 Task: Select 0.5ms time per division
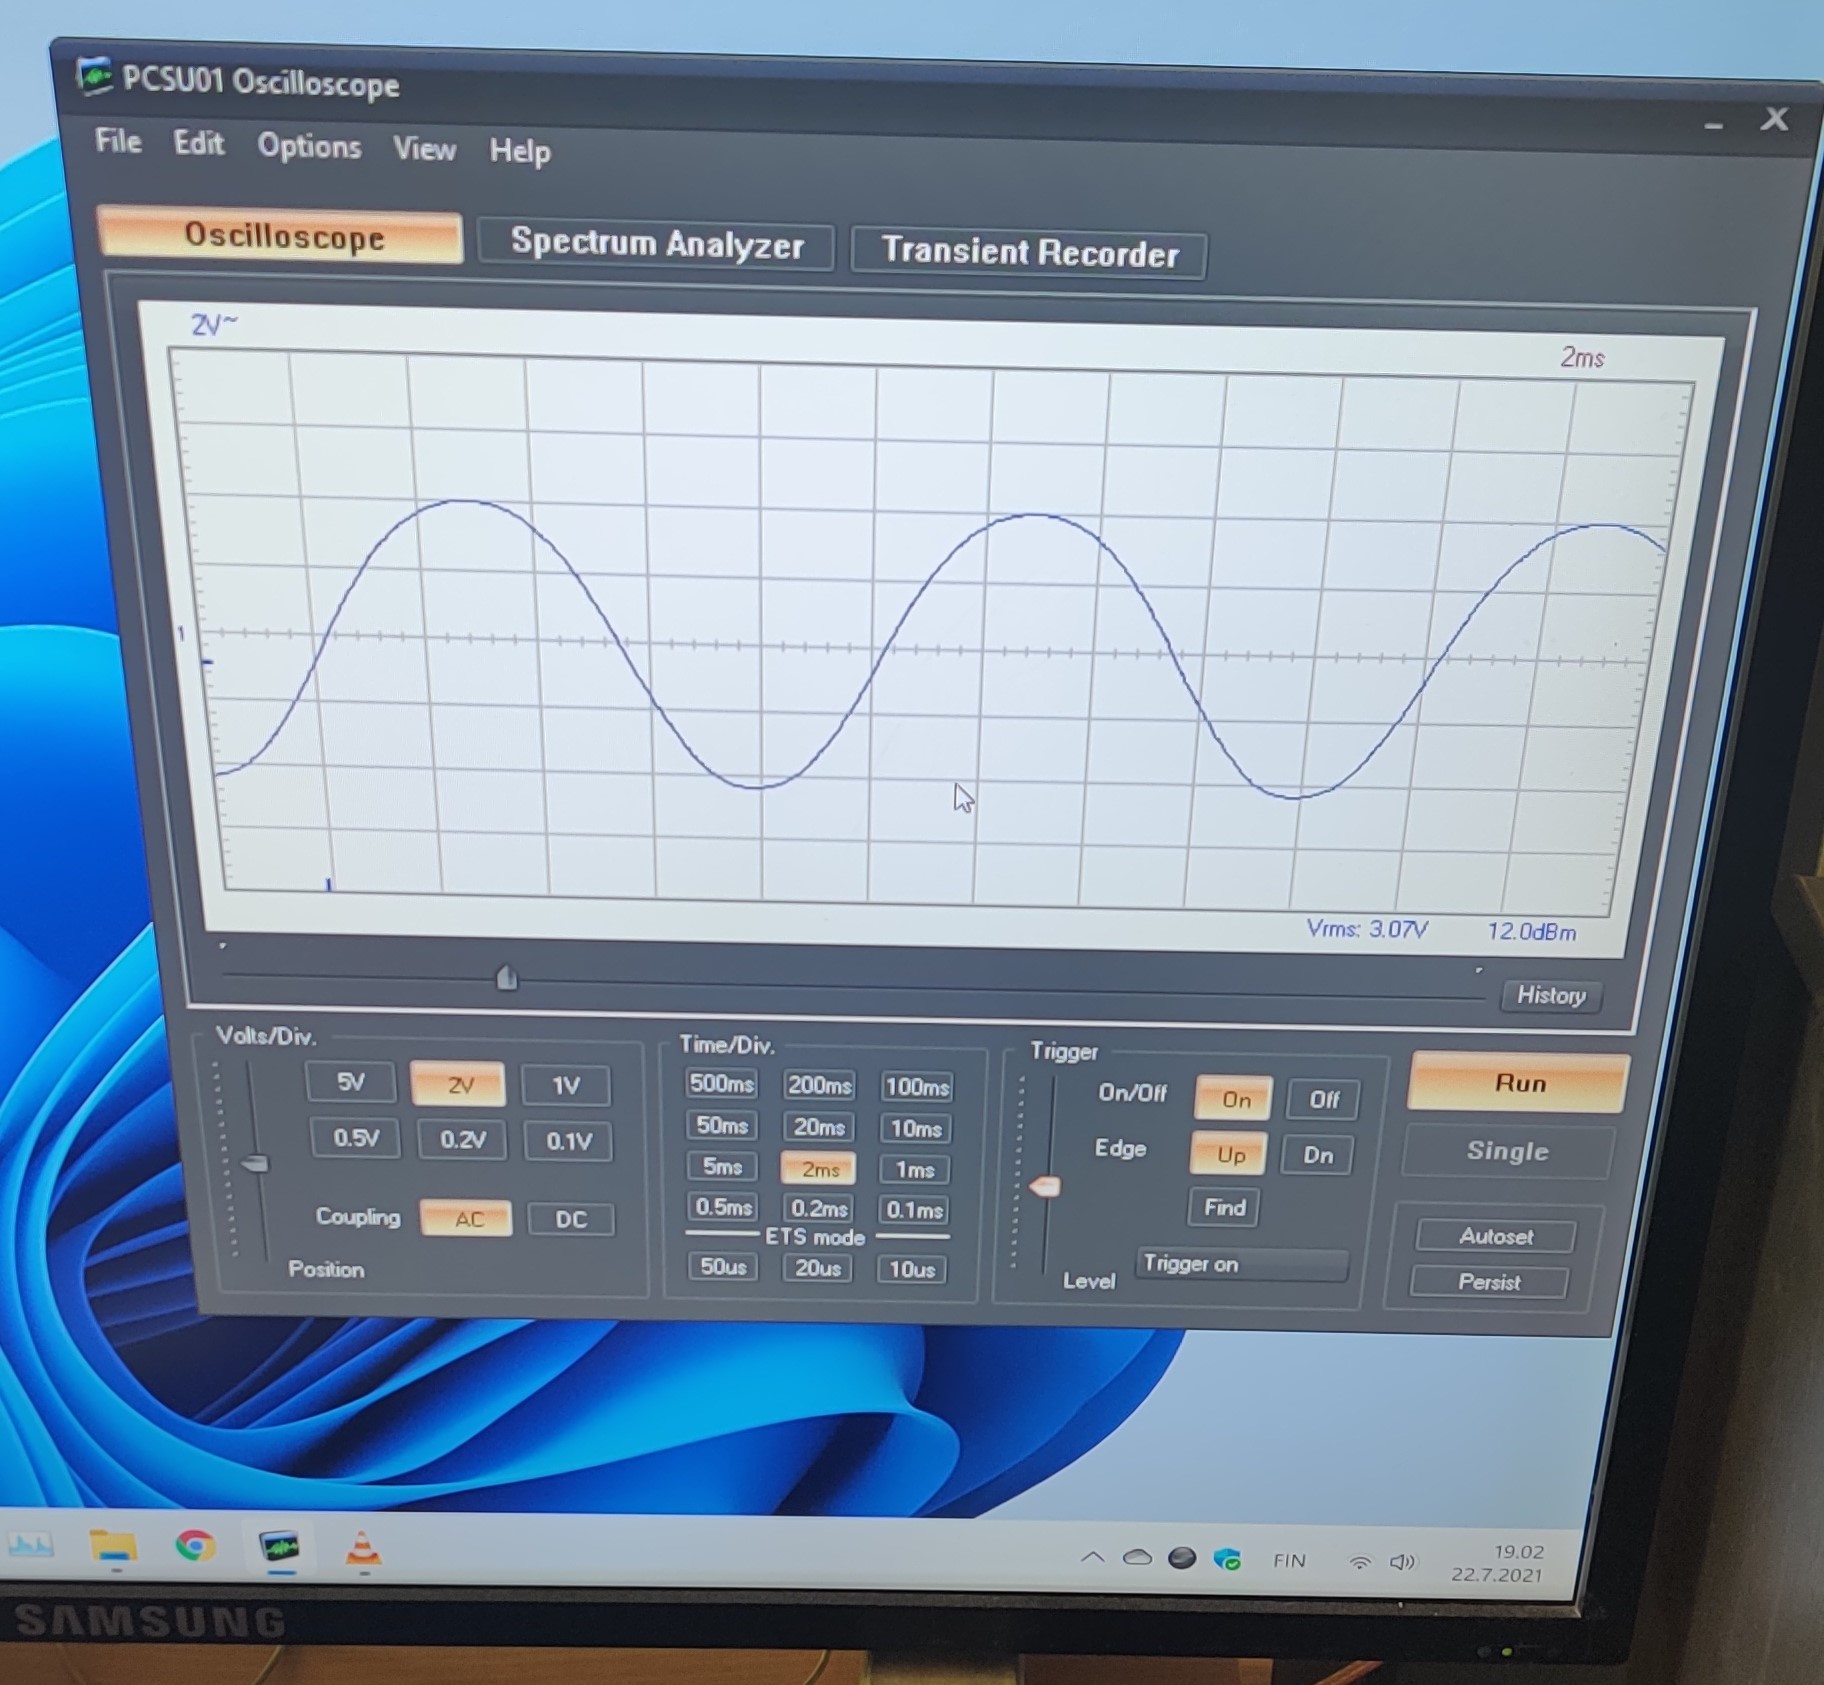[x=723, y=1207]
